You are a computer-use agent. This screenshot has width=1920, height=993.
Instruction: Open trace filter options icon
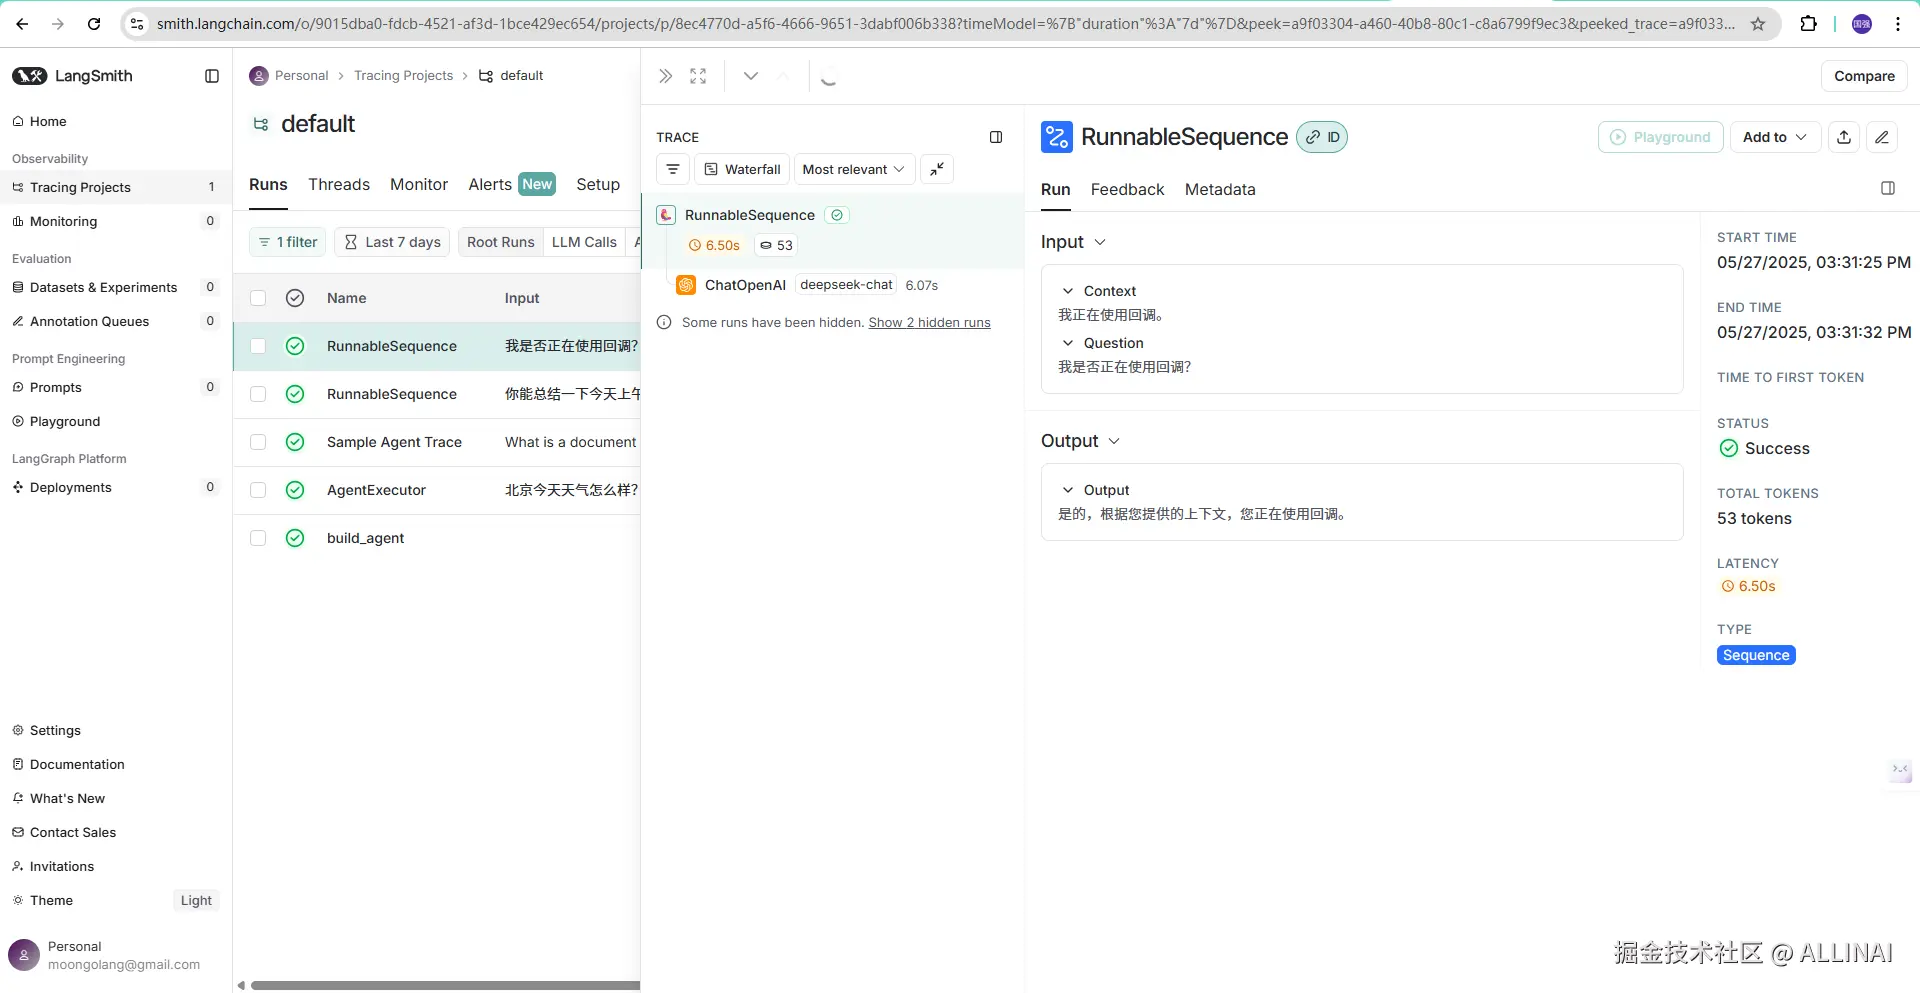(x=673, y=169)
